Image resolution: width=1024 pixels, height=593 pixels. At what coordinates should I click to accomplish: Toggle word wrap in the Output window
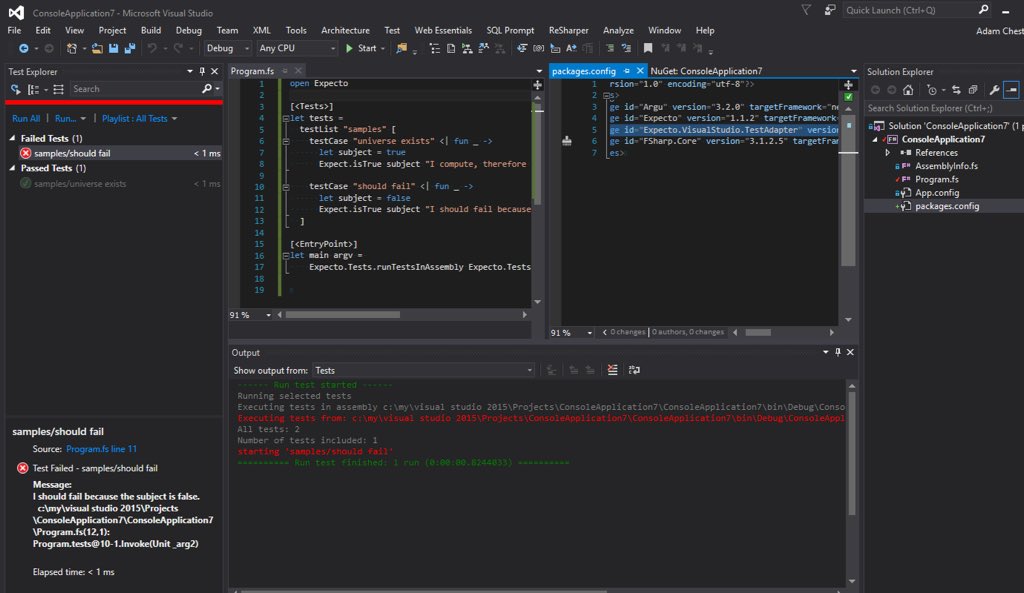click(x=635, y=370)
